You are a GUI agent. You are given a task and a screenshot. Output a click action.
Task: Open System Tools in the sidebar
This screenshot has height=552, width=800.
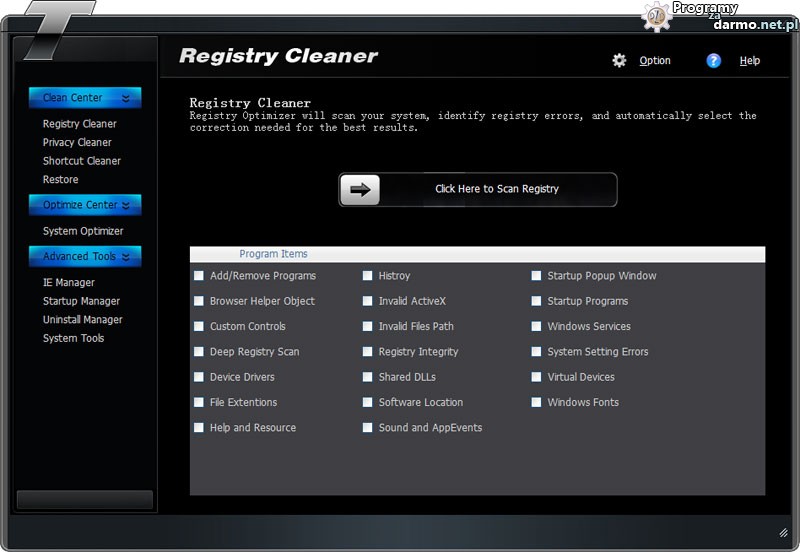(73, 338)
